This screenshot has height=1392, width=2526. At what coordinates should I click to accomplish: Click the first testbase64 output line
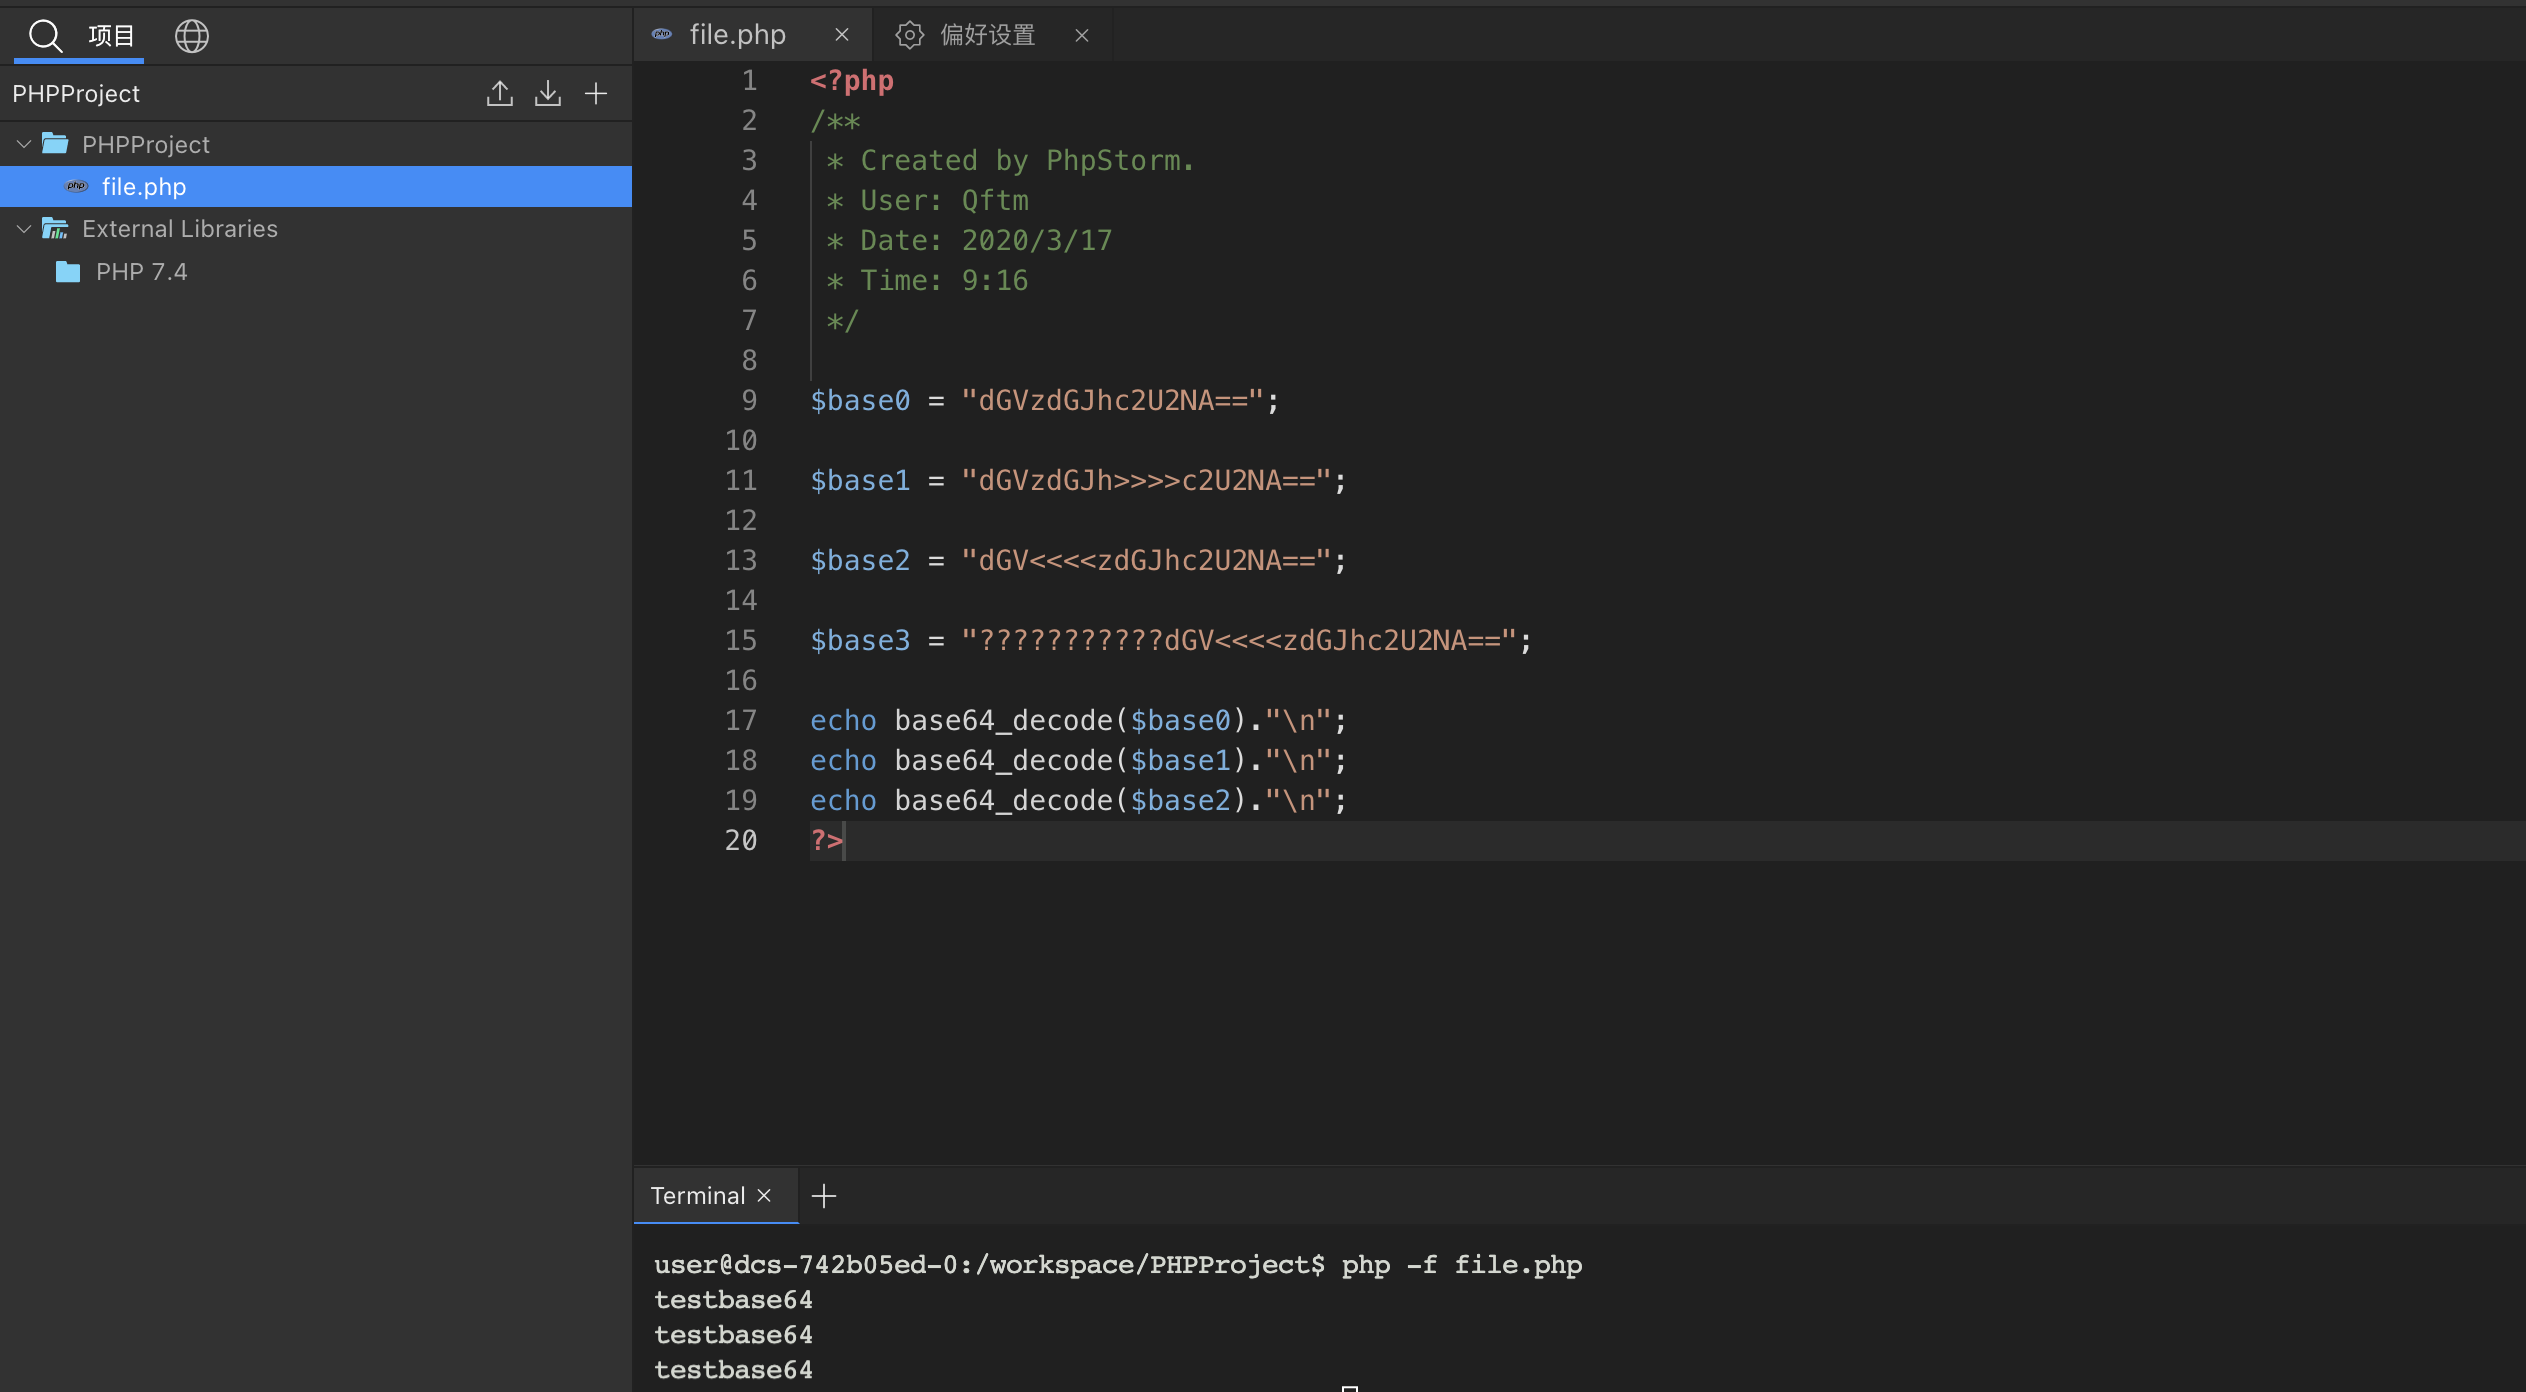point(733,1300)
